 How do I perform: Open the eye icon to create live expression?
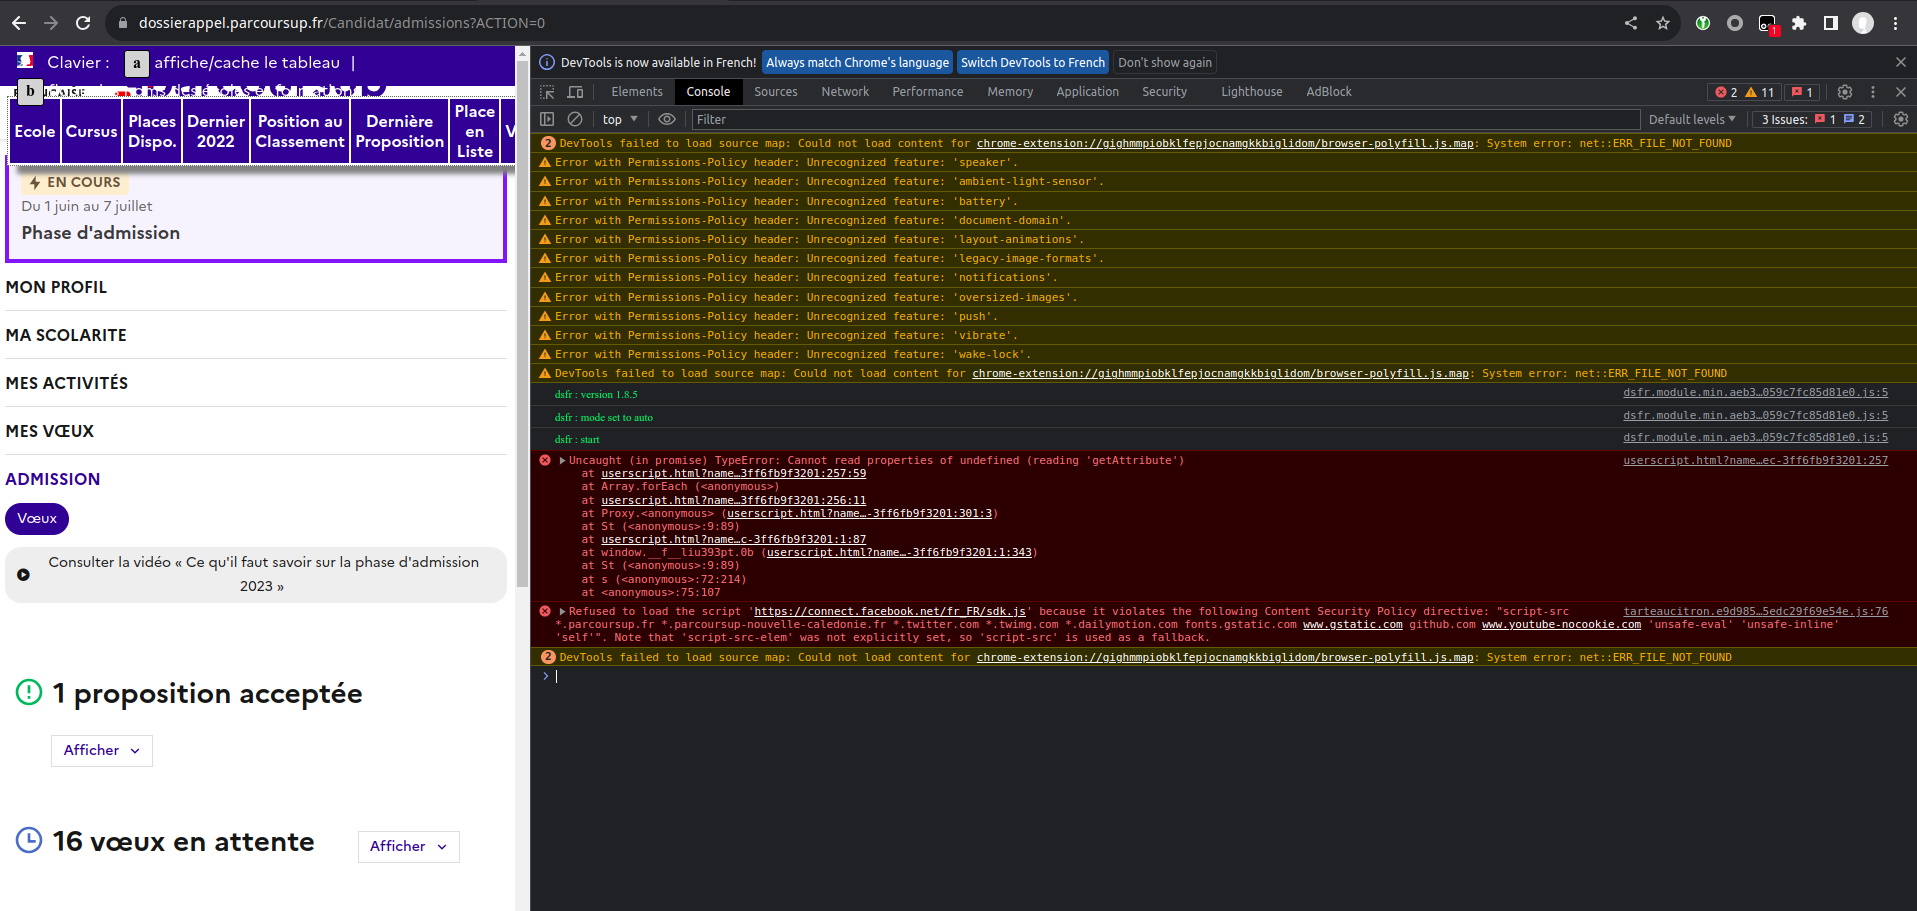pos(667,119)
